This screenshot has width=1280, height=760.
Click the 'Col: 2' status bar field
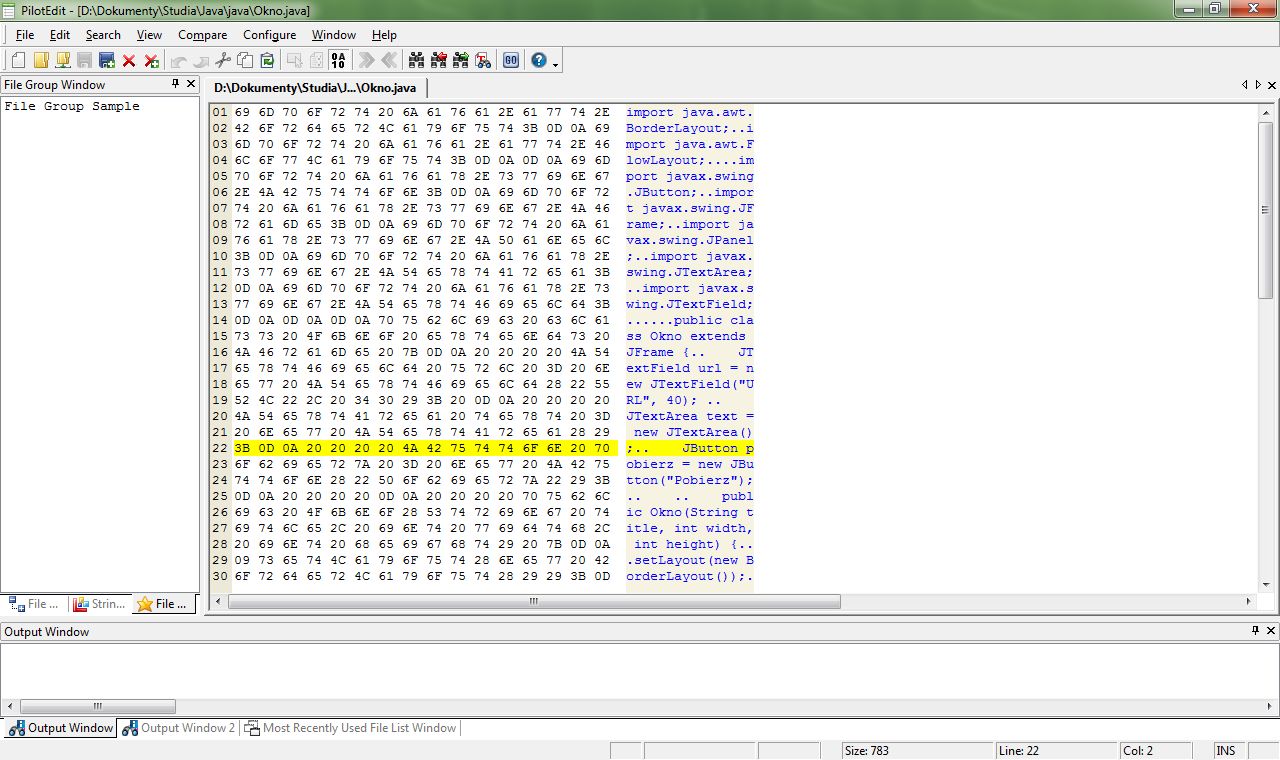point(1155,750)
